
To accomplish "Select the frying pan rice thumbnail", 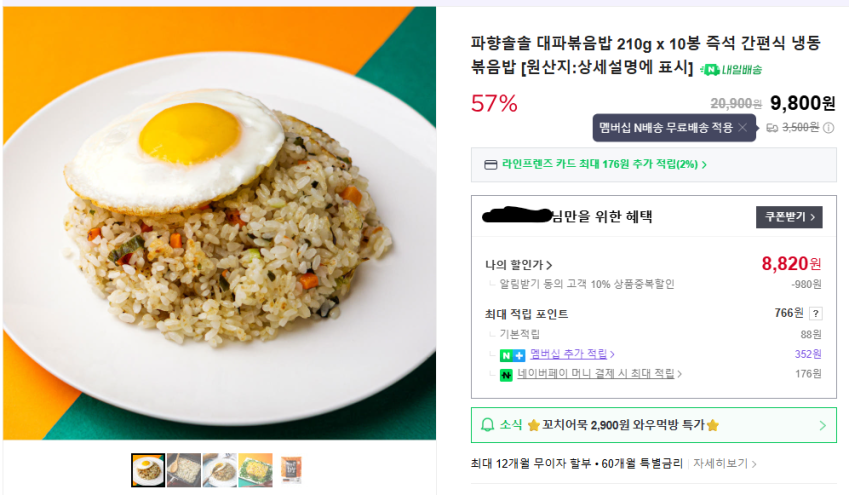I will click(183, 470).
